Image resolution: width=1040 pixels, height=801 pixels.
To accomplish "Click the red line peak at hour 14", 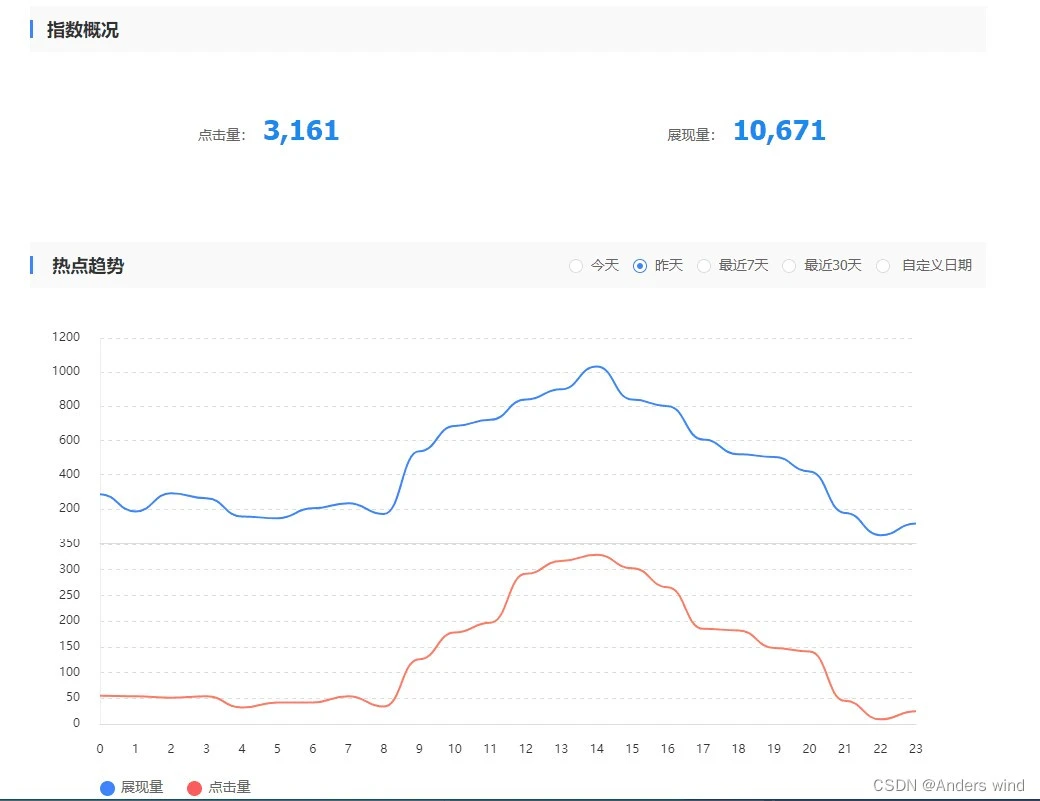I will point(597,555).
